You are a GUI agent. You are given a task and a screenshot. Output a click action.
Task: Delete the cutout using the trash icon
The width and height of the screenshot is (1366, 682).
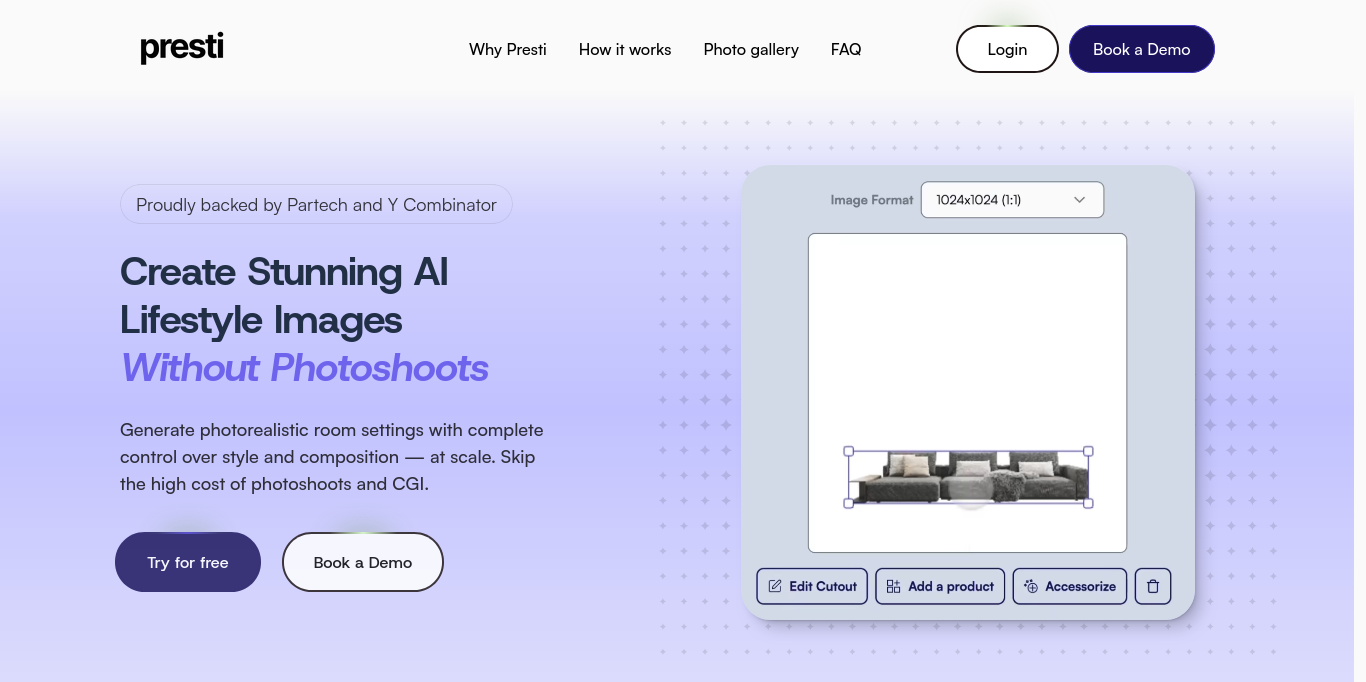click(1152, 586)
